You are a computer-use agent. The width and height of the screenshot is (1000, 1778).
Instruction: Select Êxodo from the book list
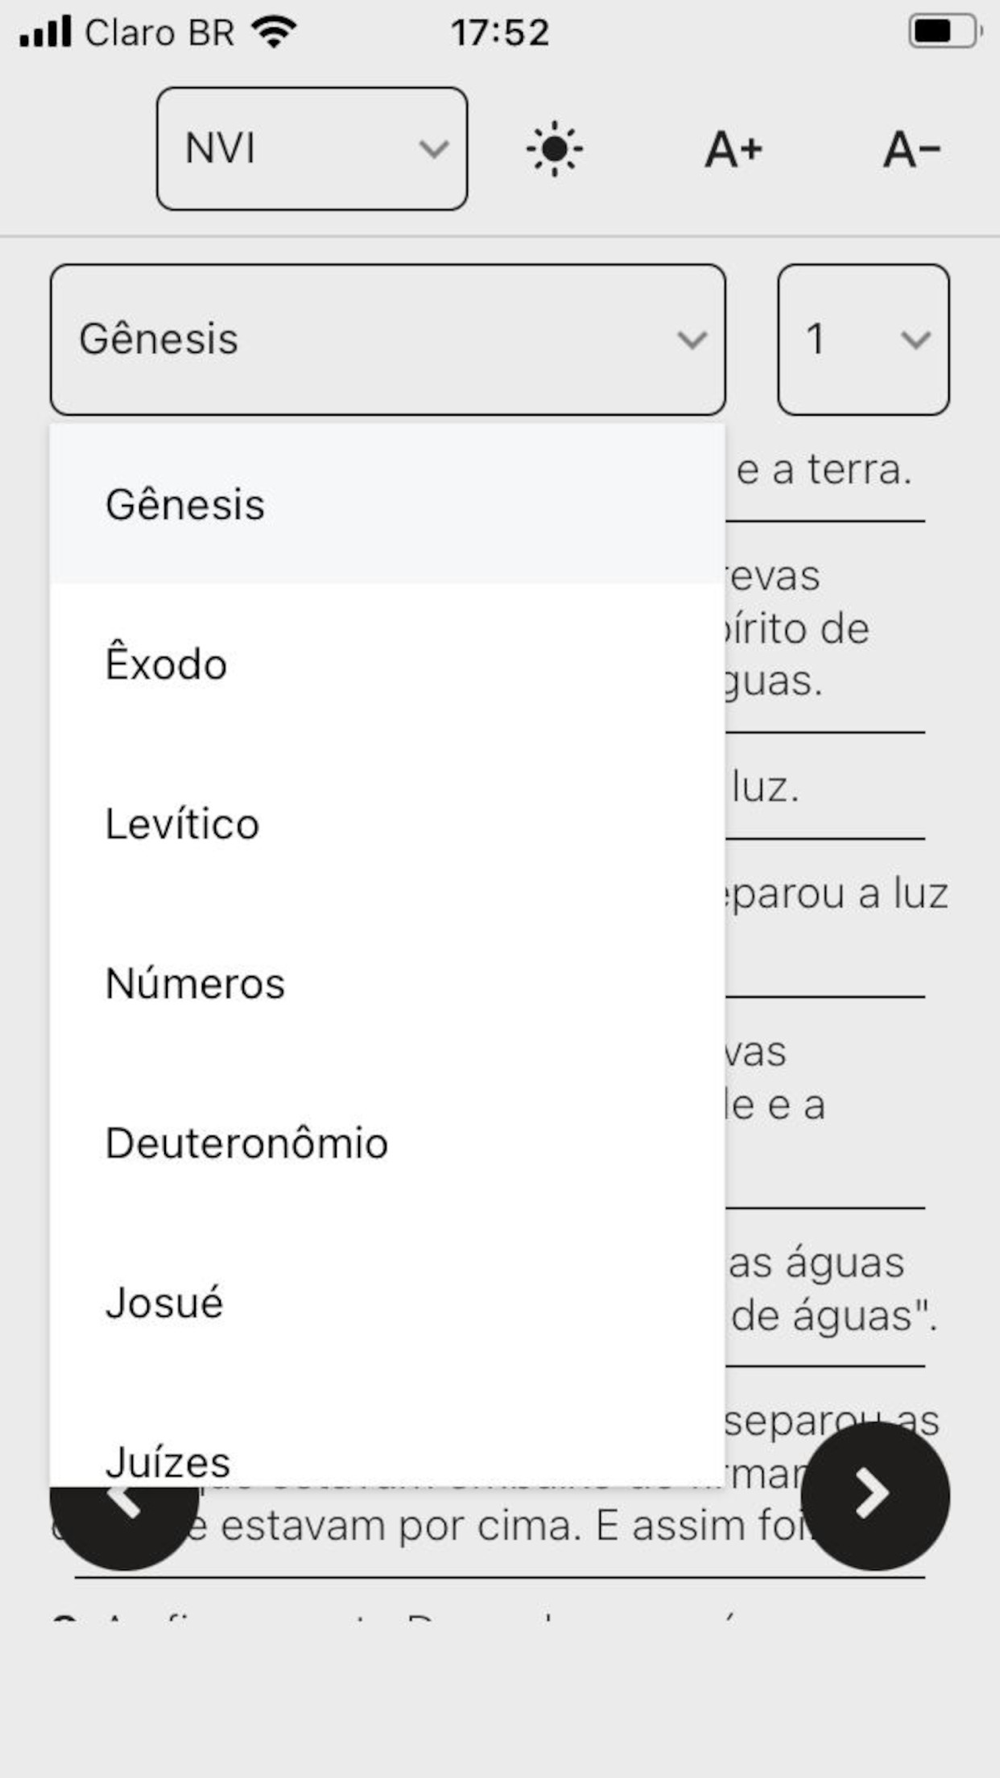(x=167, y=665)
